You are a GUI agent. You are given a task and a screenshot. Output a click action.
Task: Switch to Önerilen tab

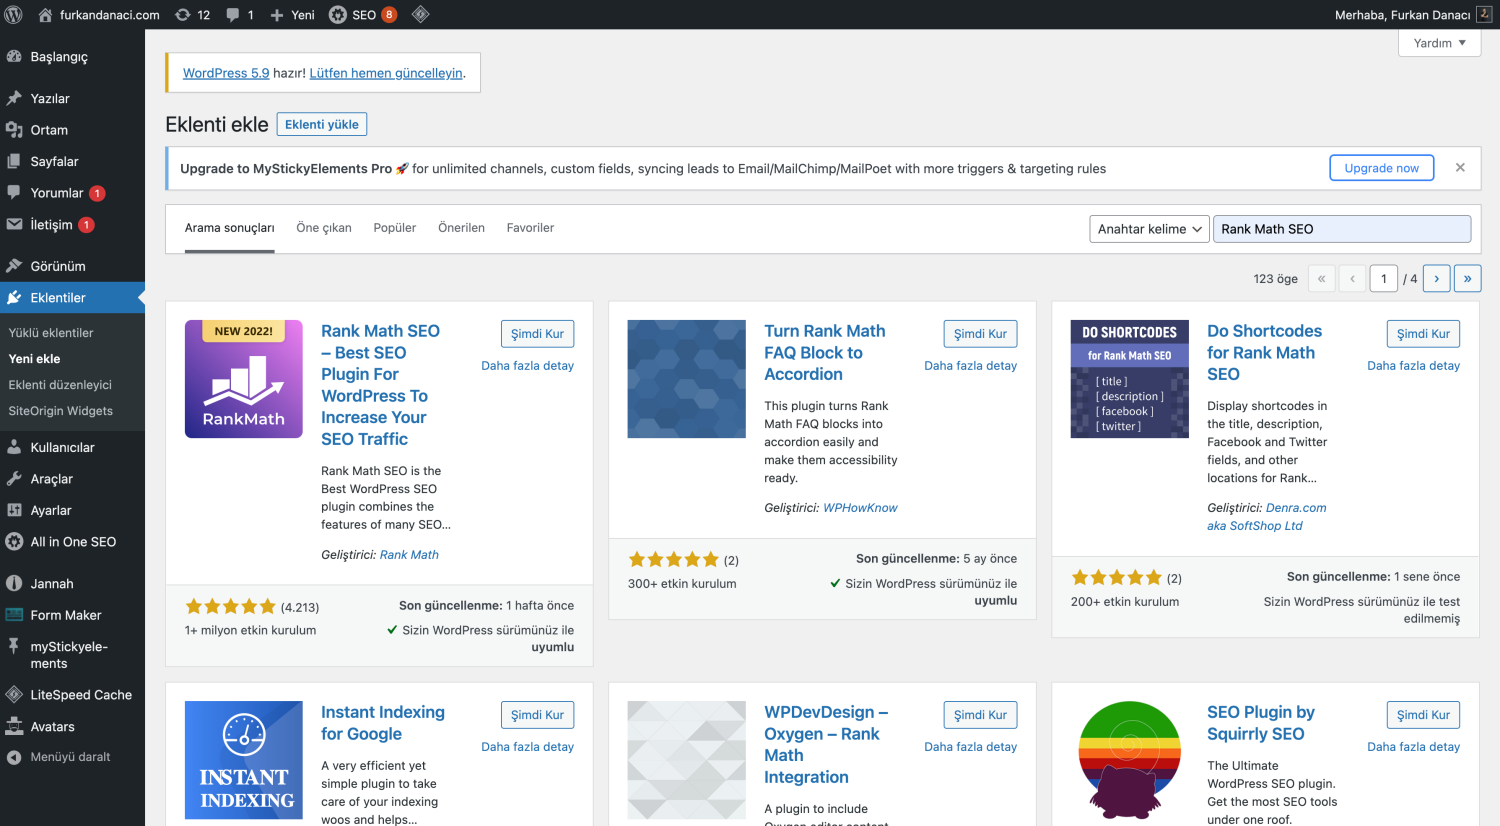coord(461,228)
